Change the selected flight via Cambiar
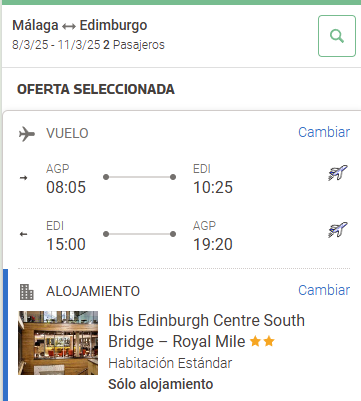The image size is (361, 401). tap(324, 132)
